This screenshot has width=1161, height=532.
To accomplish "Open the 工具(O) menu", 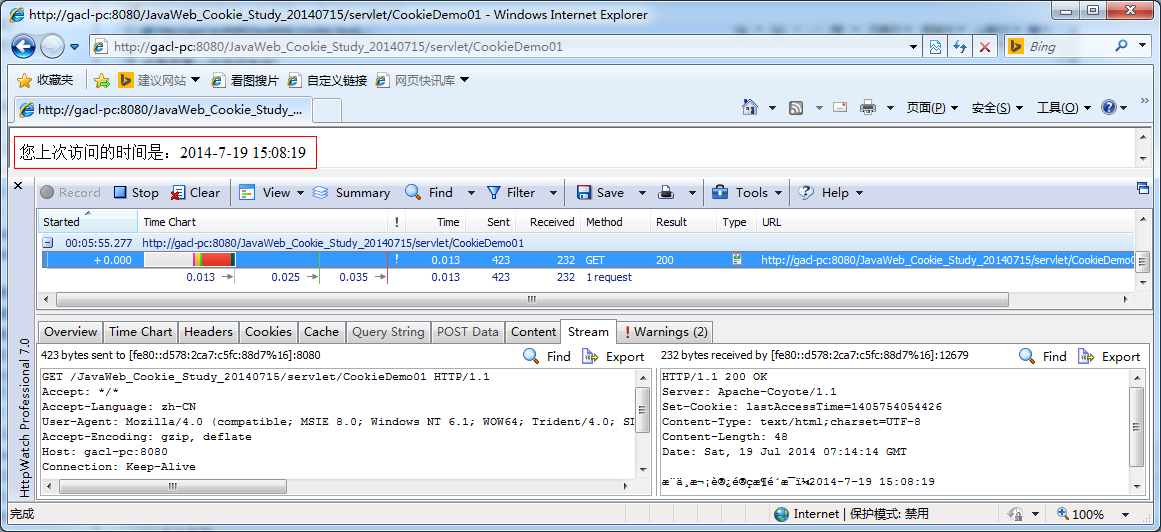I will pos(1063,107).
